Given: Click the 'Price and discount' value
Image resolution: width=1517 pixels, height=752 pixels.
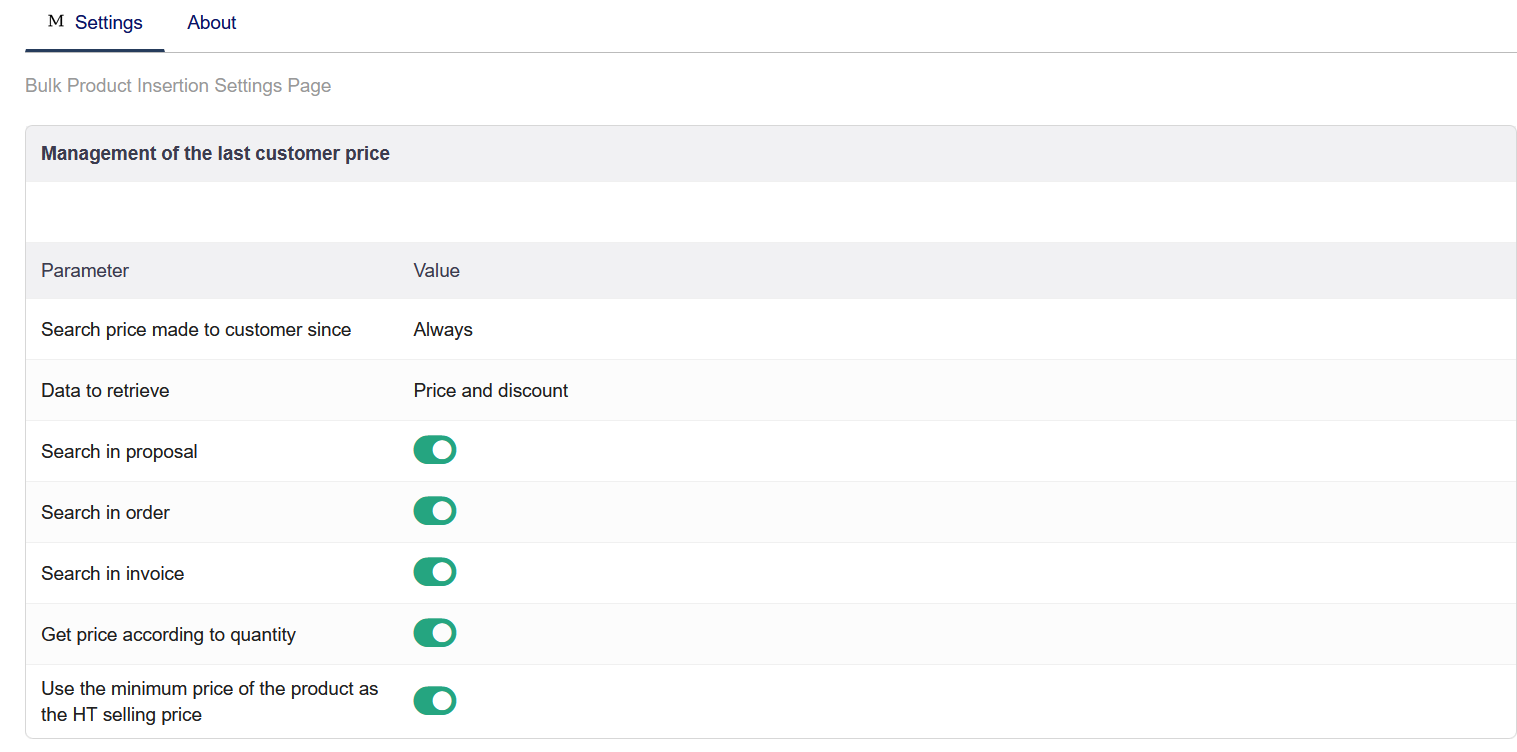Looking at the screenshot, I should pos(490,391).
